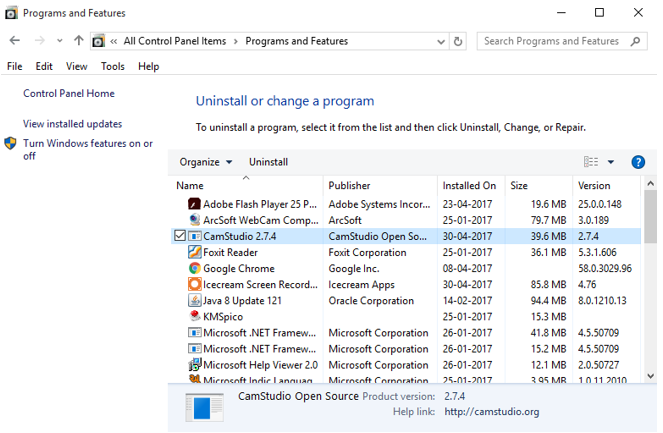The width and height of the screenshot is (663, 433).
Task: Open the Edit menu
Action: (44, 66)
